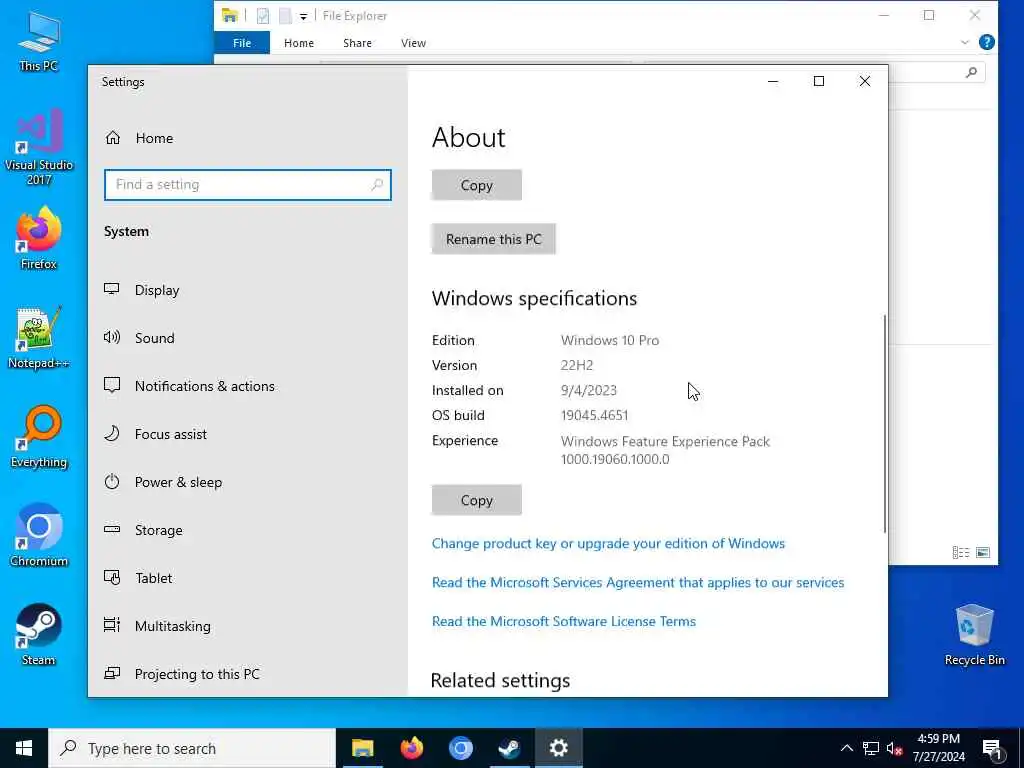Select Visual Studio 2017 desktop shortcut
This screenshot has height=768, width=1024.
39,147
